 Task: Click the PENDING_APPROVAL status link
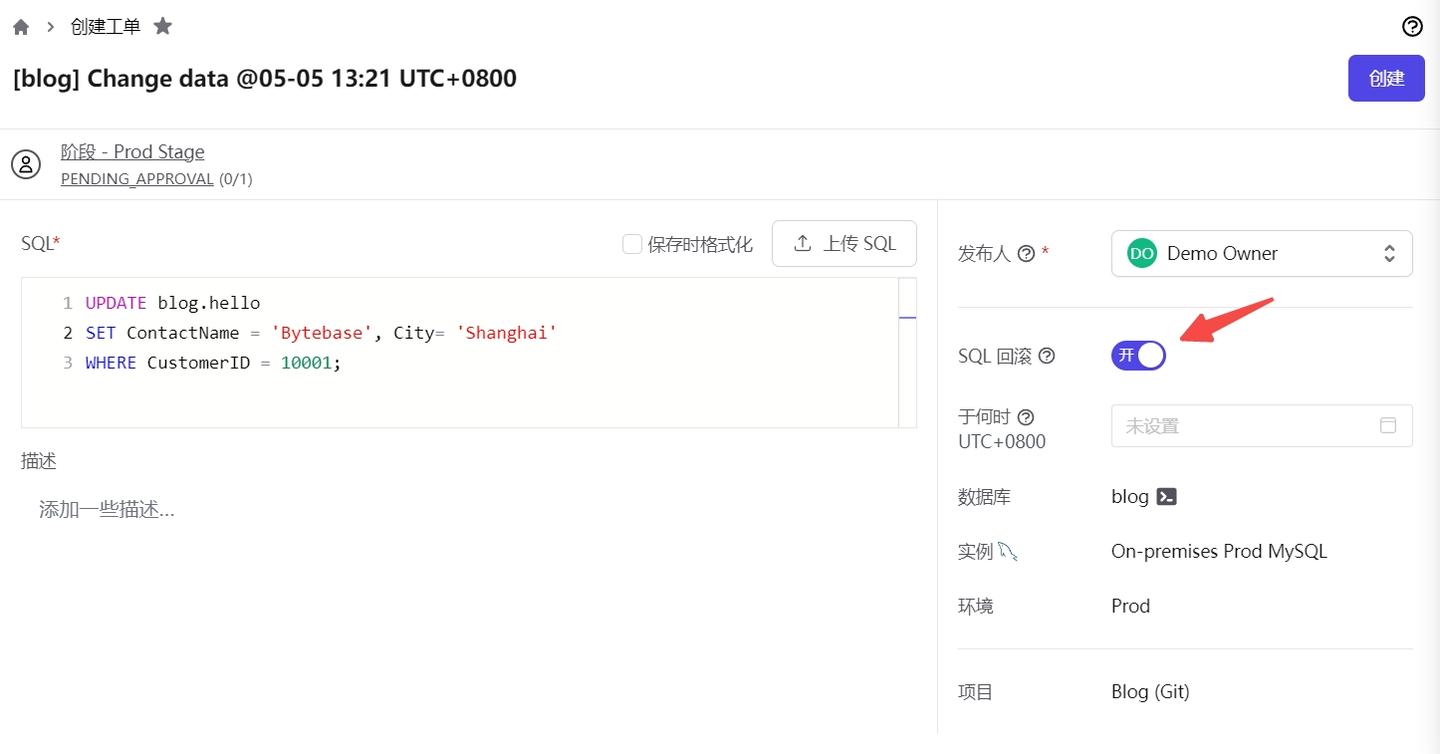(x=137, y=179)
